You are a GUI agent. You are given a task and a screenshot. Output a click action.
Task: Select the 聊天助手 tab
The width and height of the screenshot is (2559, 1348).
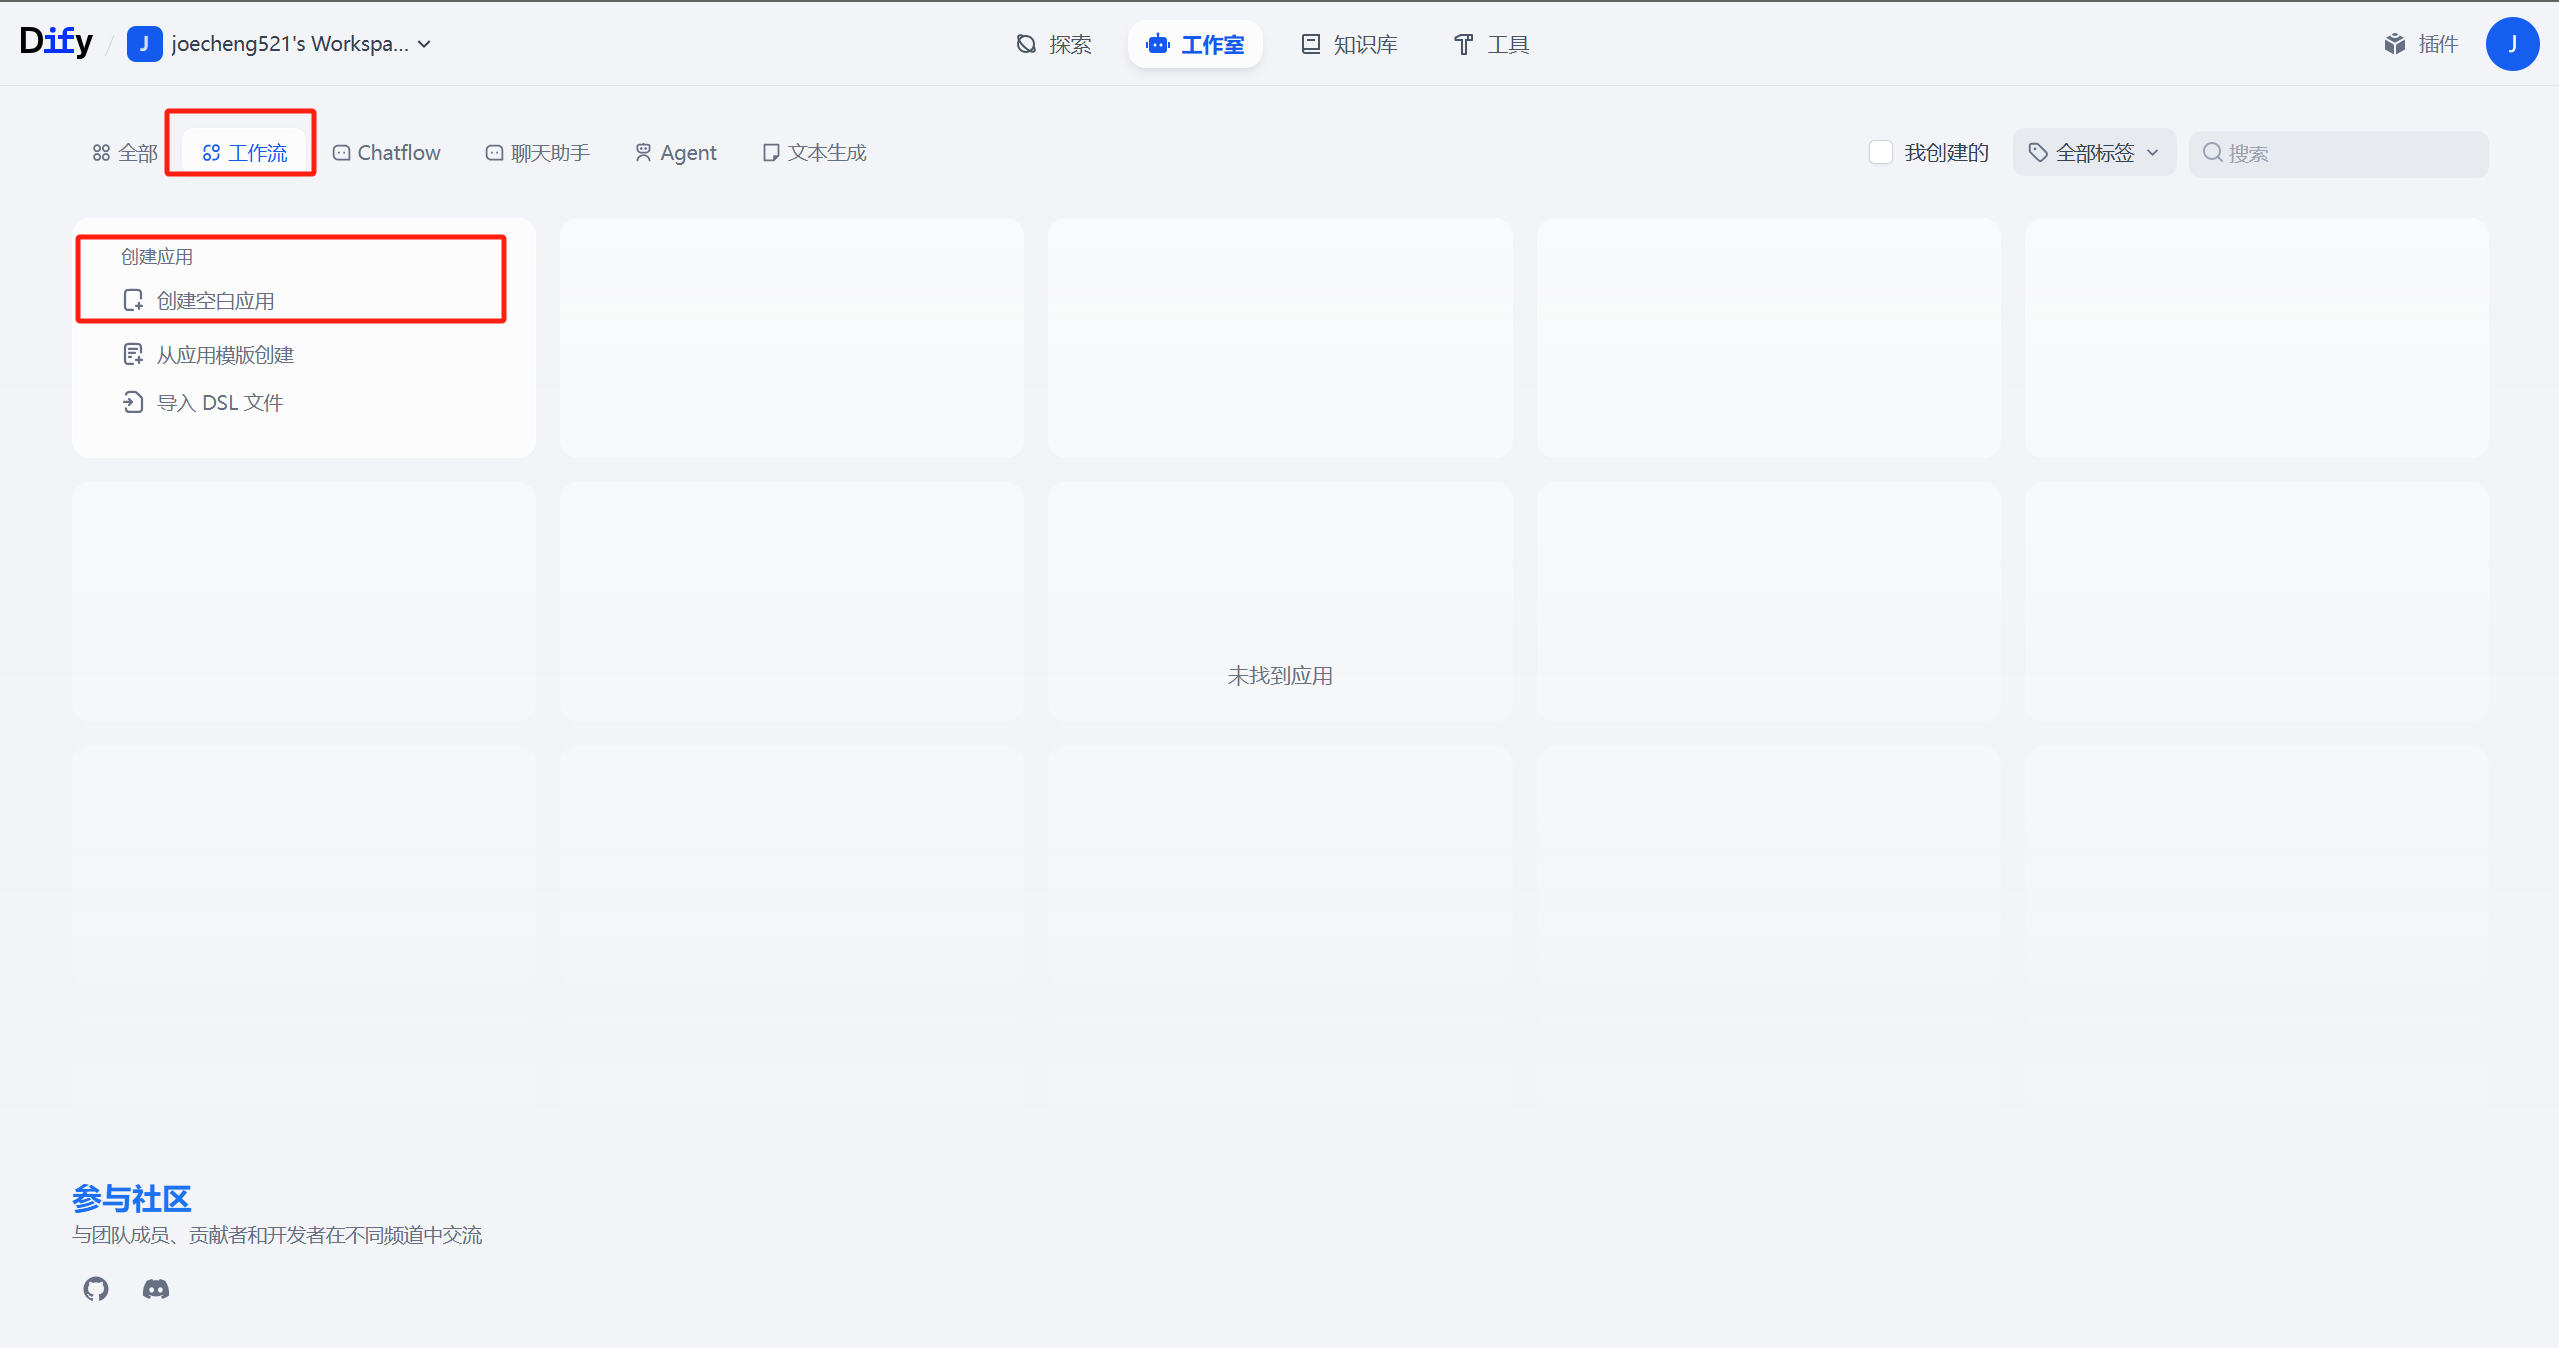pos(538,153)
